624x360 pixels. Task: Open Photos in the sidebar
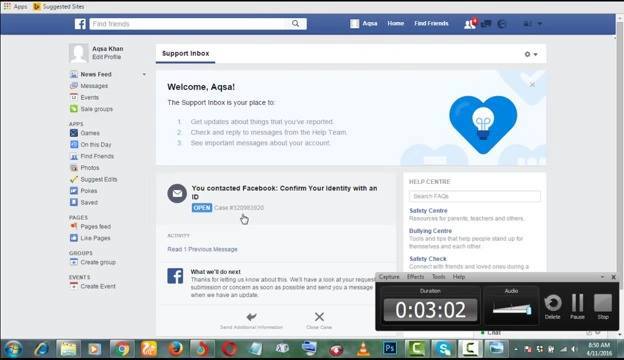(90, 168)
